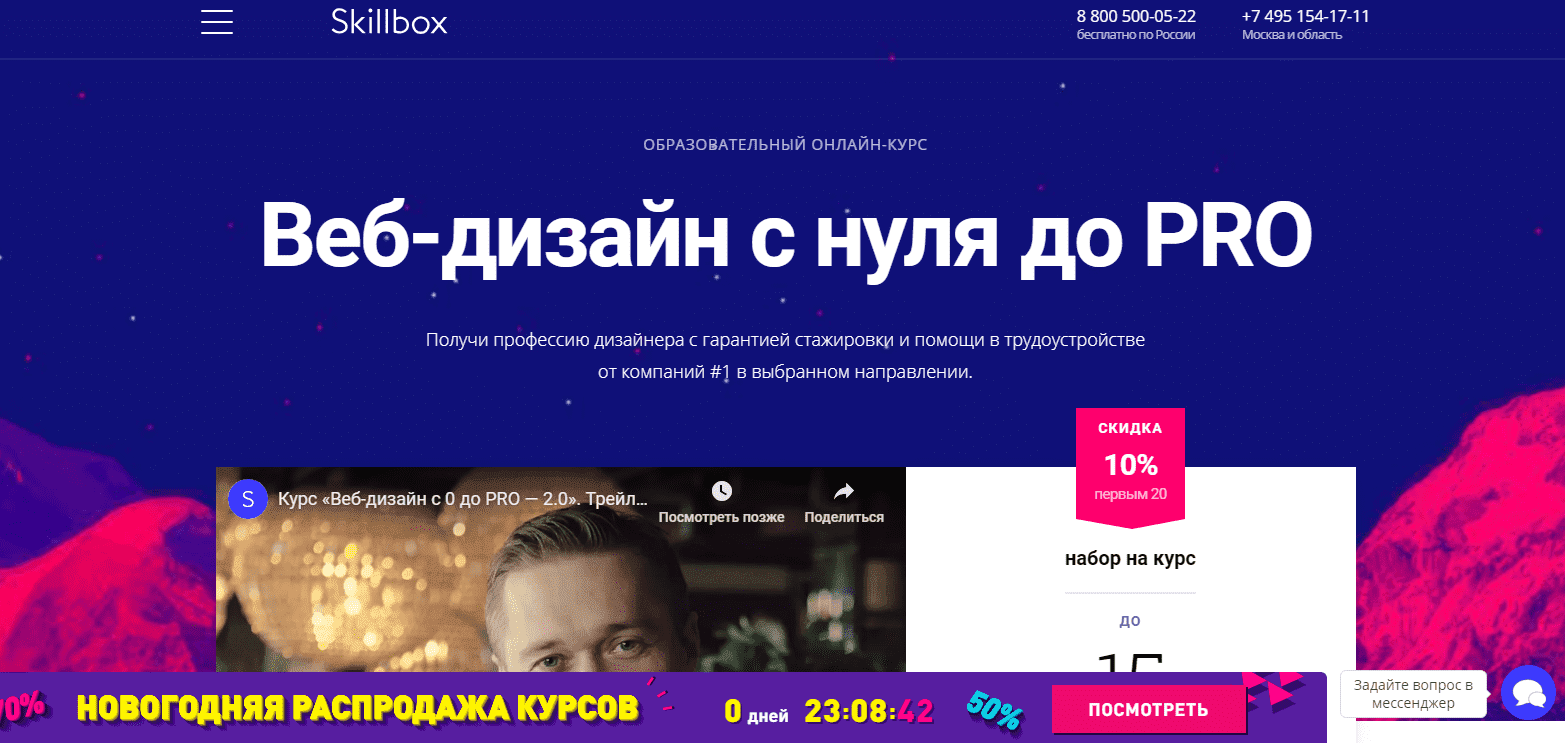The height and width of the screenshot is (743, 1565).
Task: Click the Share arrow icon on video
Action: click(844, 491)
